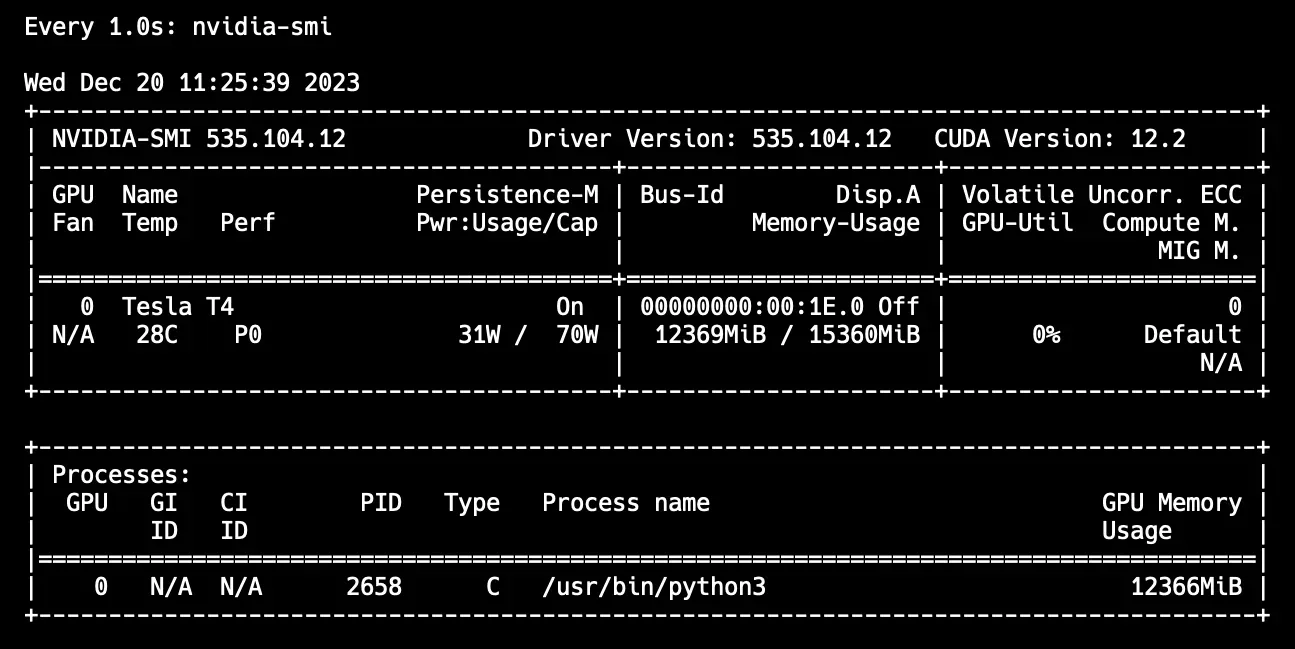Click the persistence mode value 'On'
This screenshot has width=1295, height=649.
coord(570,306)
